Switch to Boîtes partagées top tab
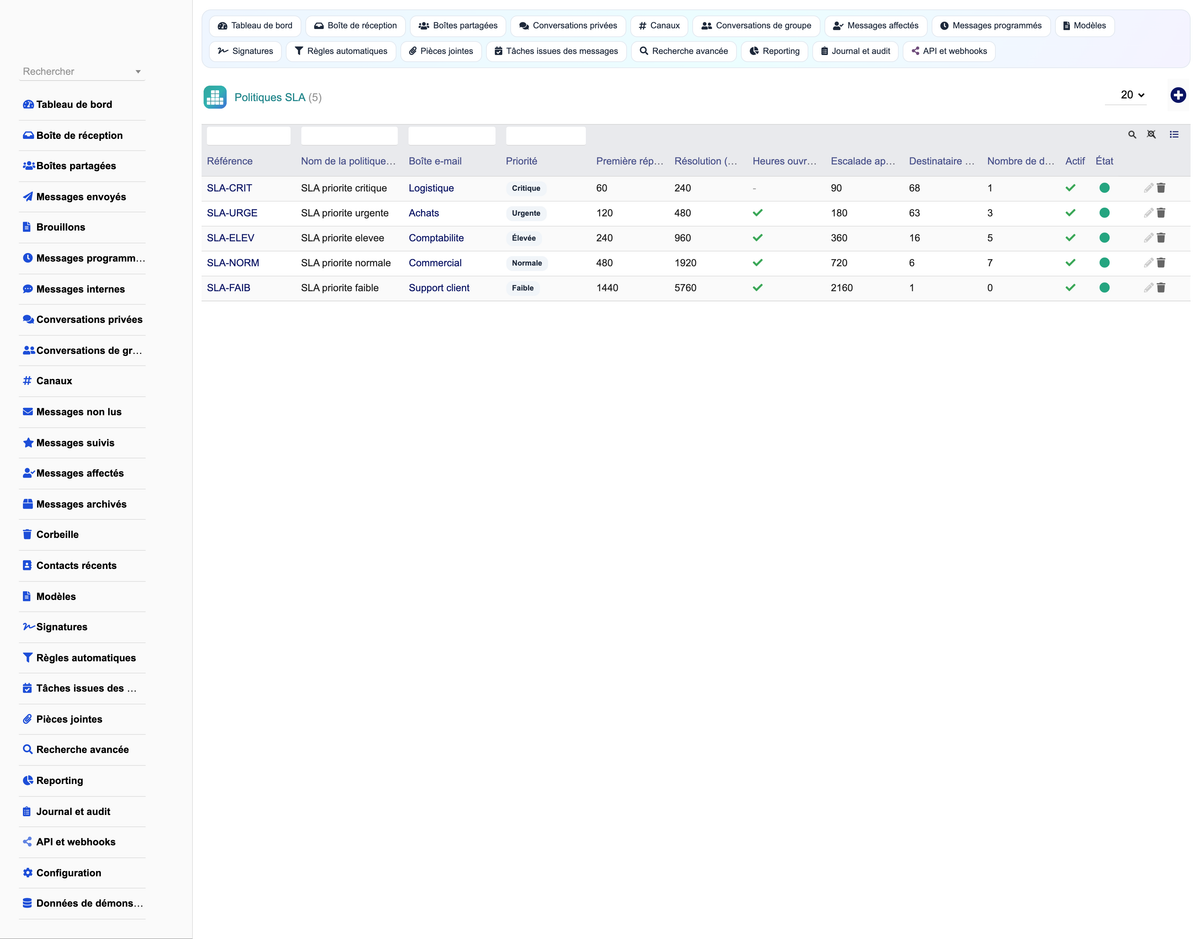This screenshot has height=939, width=1200. click(458, 26)
